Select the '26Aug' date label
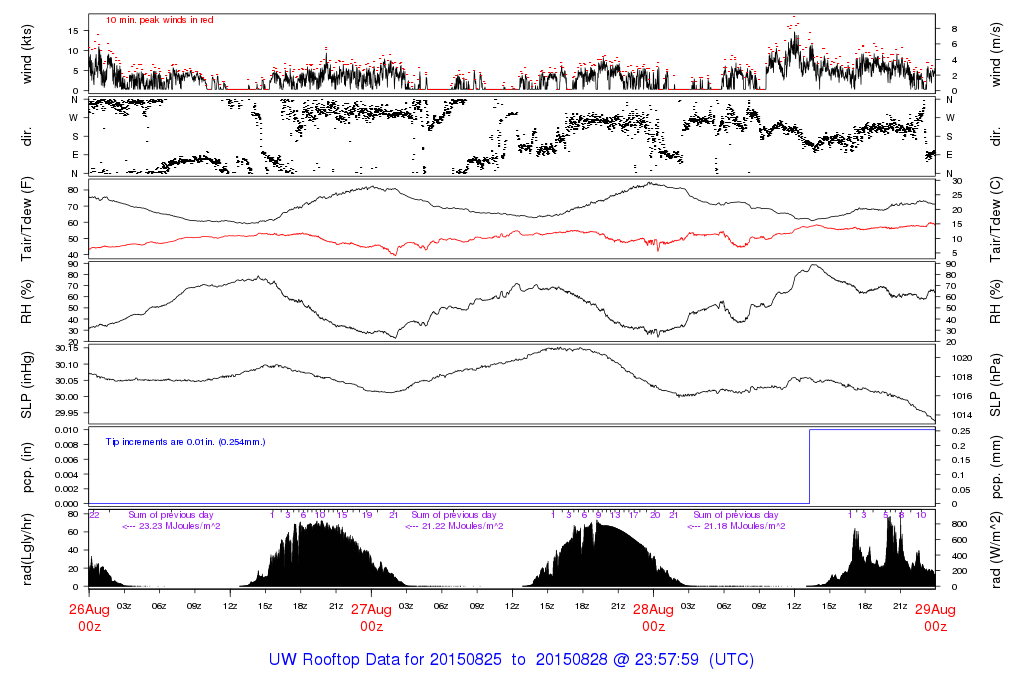Screen dimensions: 1024x700 pyautogui.click(x=89, y=609)
